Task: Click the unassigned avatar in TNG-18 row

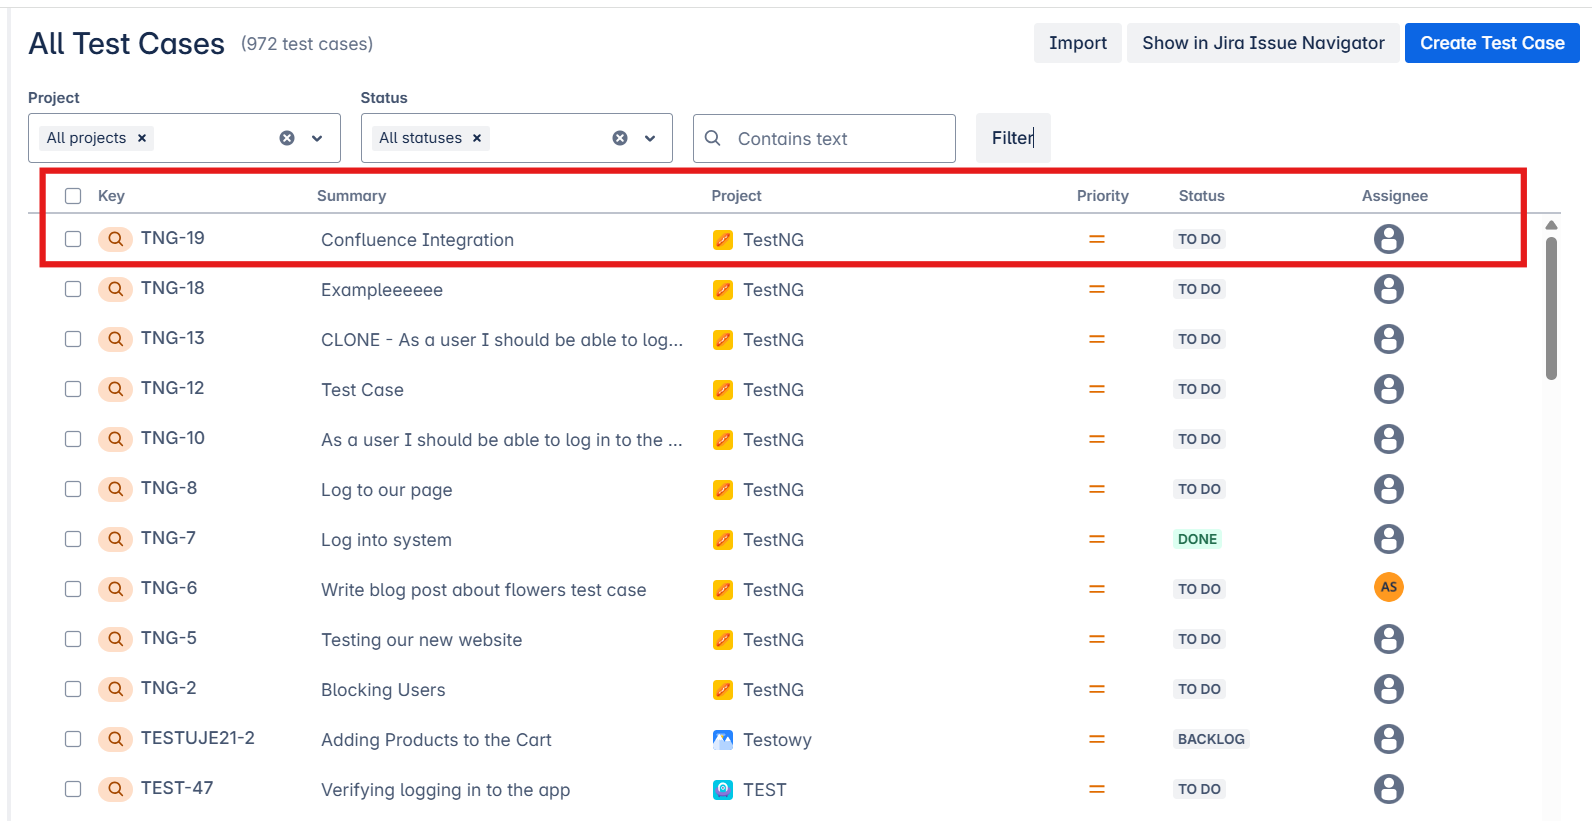Action: coord(1389,289)
